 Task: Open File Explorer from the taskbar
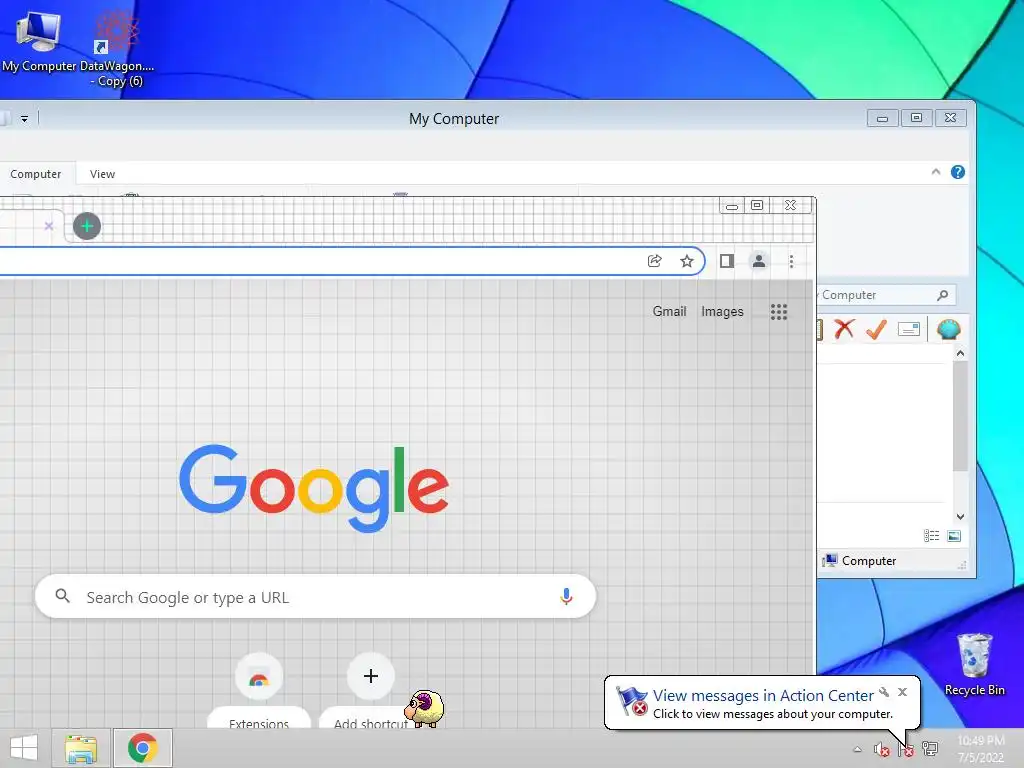(81, 748)
